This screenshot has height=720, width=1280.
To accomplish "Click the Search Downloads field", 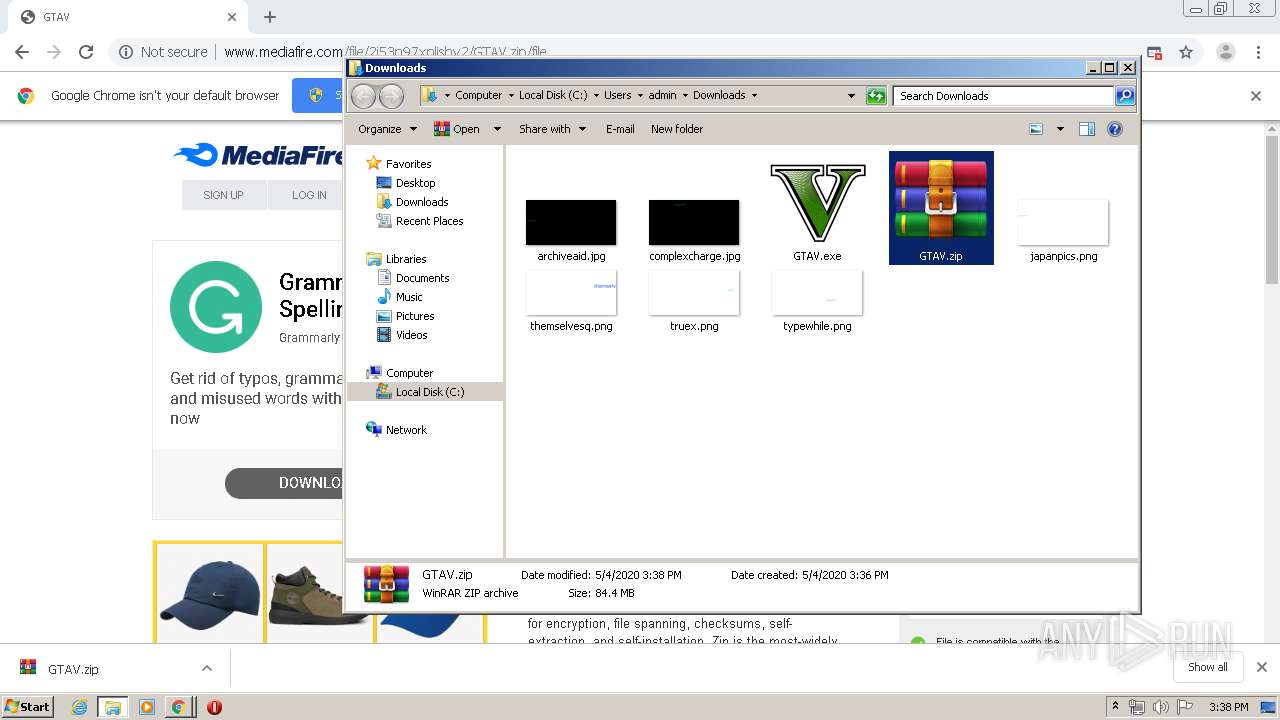I will click(1003, 96).
